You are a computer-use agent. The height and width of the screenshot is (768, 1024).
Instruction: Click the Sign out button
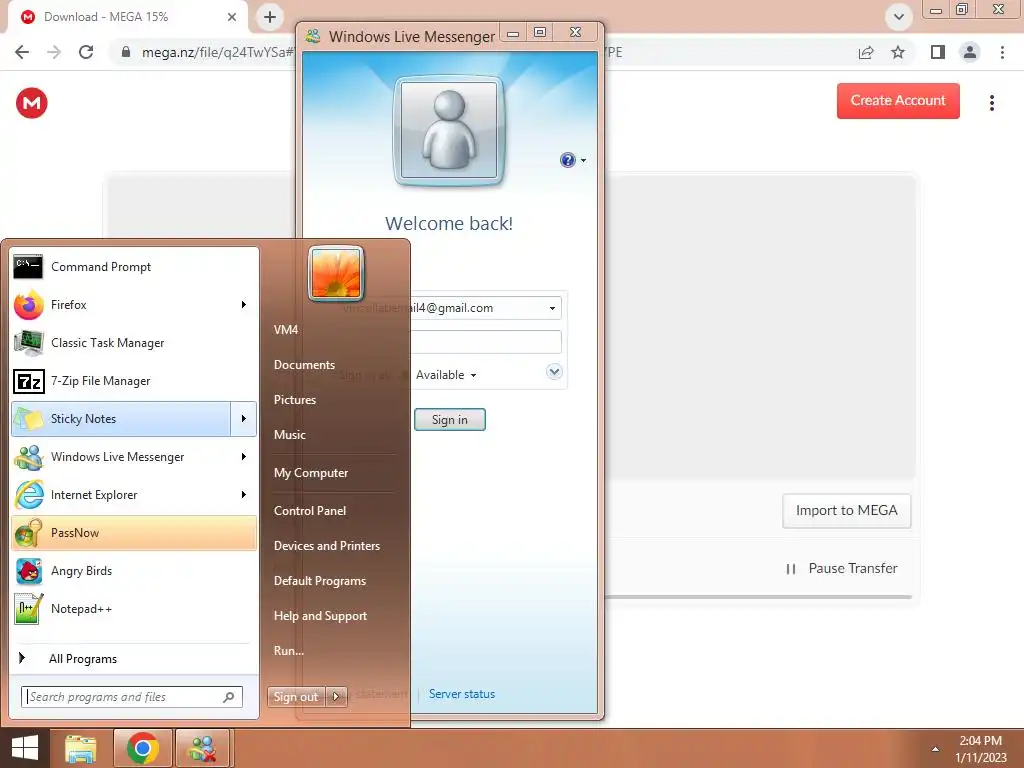click(296, 697)
